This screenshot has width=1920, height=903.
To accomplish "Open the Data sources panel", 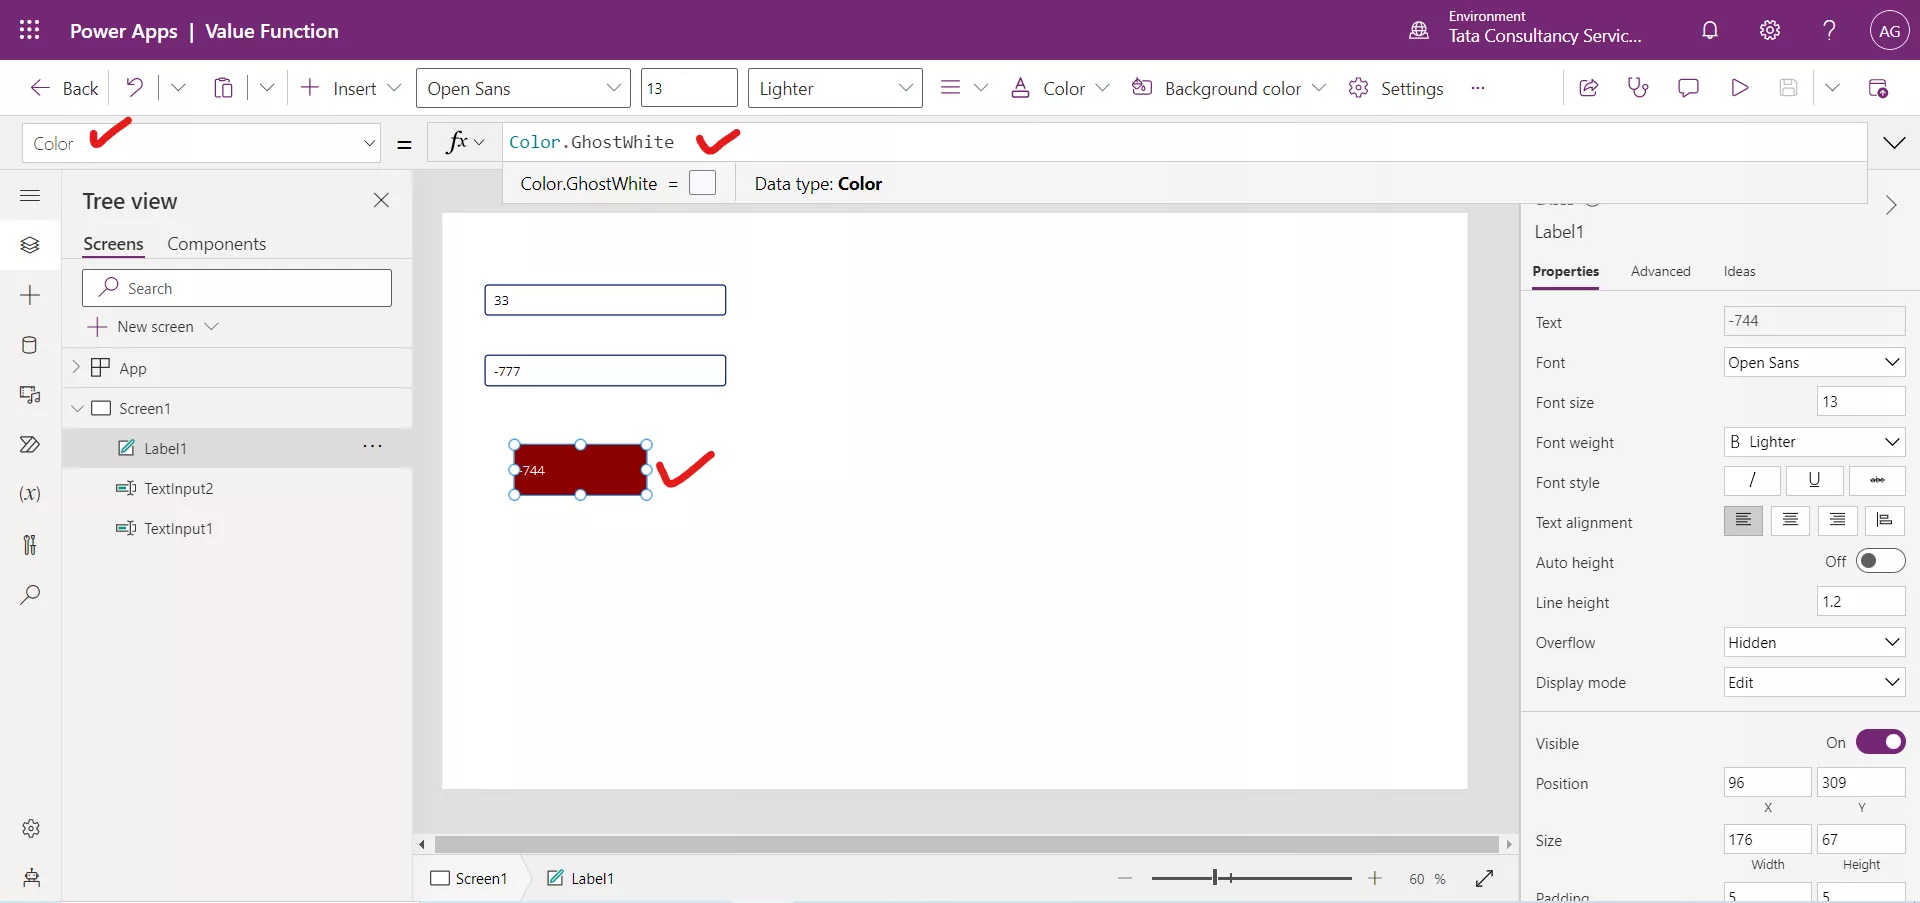I will [30, 345].
